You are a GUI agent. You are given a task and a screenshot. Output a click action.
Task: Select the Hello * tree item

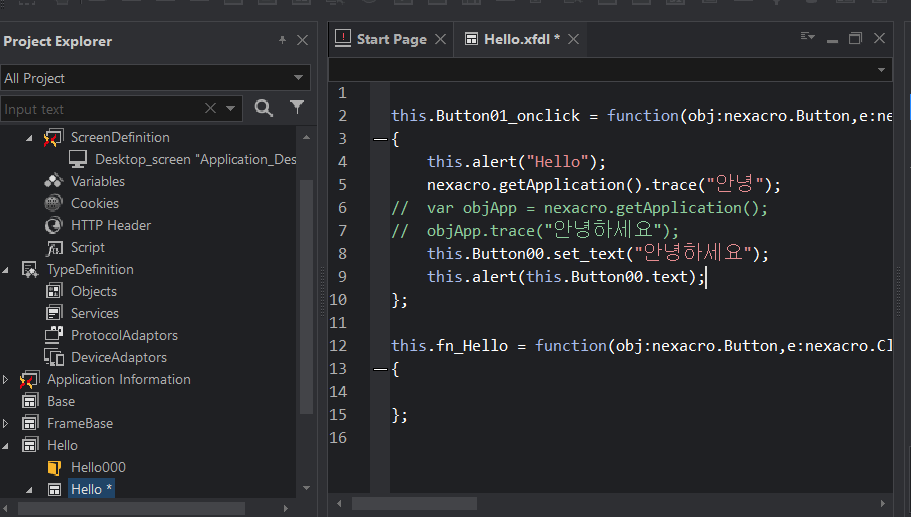[91, 489]
